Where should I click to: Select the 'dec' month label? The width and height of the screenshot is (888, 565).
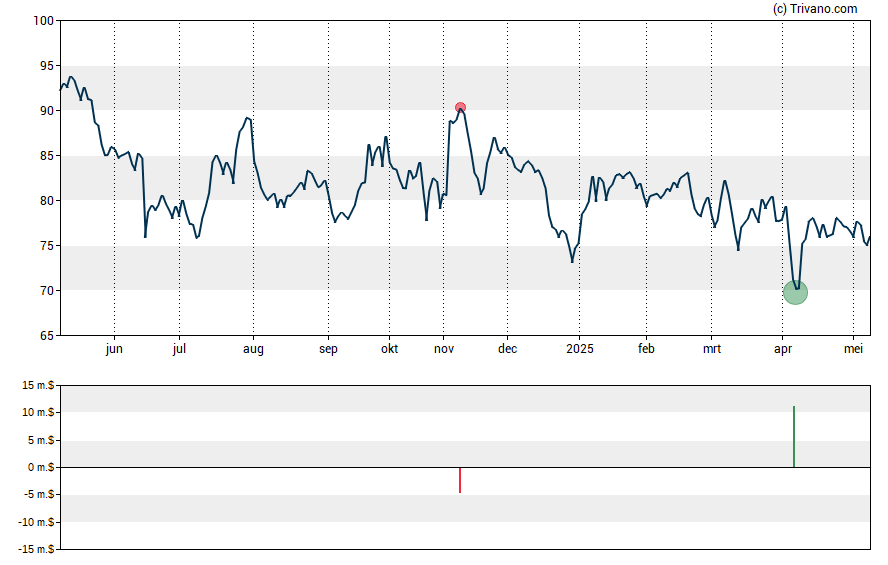coord(507,349)
